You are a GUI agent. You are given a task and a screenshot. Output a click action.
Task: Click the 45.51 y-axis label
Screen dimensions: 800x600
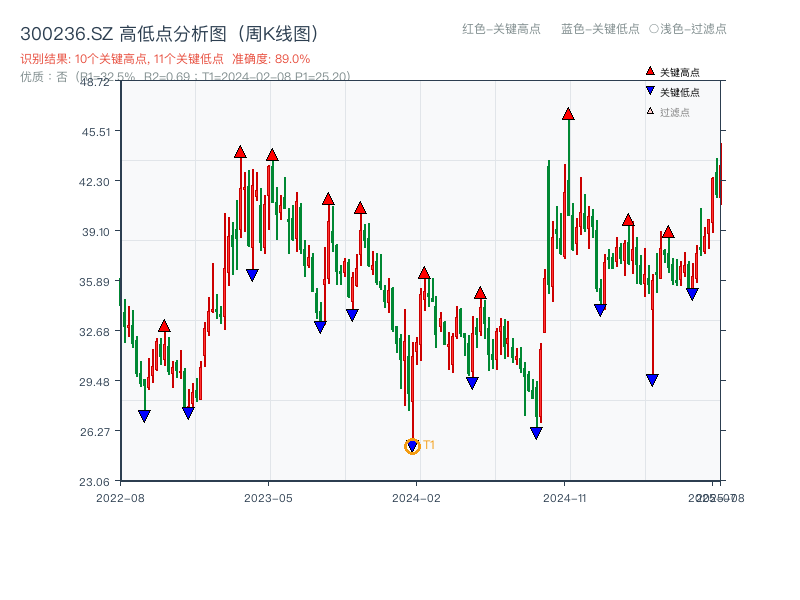95,132
